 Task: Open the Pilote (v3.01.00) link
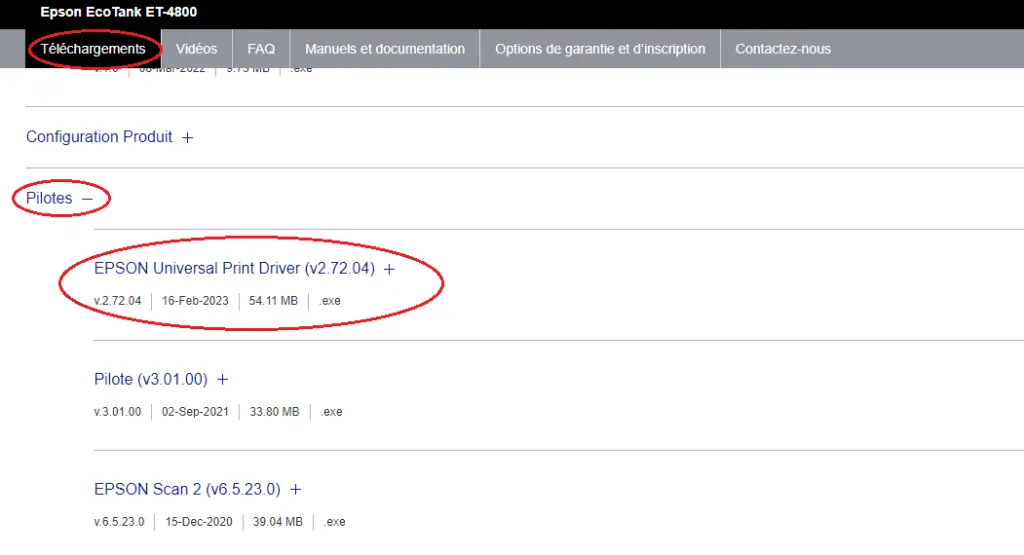click(151, 379)
